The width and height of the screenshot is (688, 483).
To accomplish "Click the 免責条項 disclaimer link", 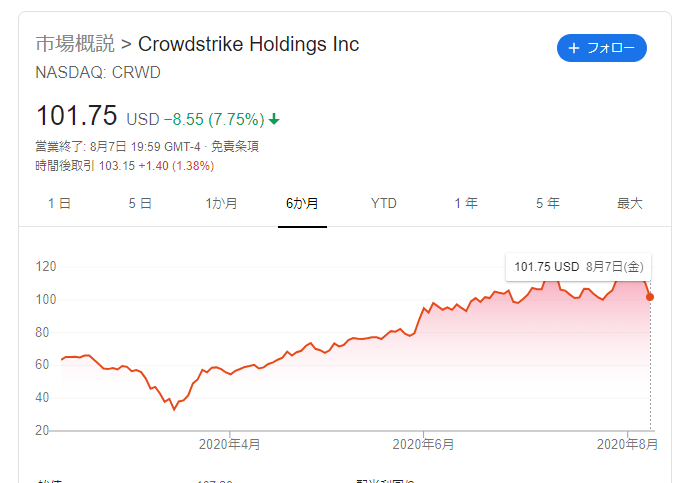I will tap(235, 146).
